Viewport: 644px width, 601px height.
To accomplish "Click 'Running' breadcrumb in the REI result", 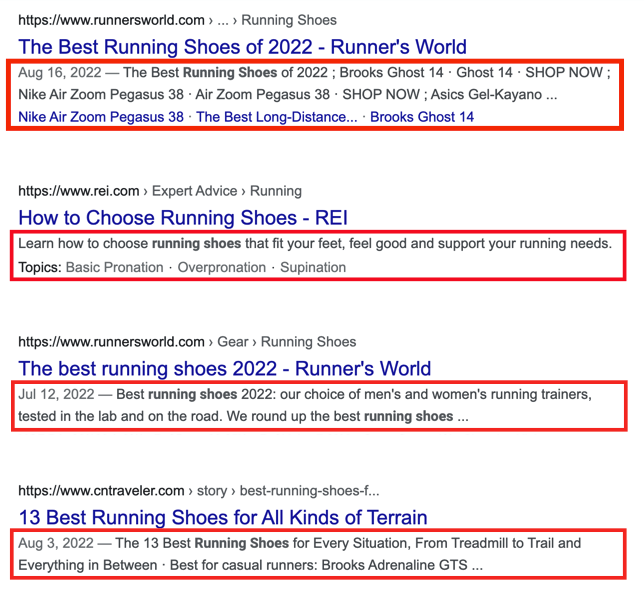I will (276, 191).
